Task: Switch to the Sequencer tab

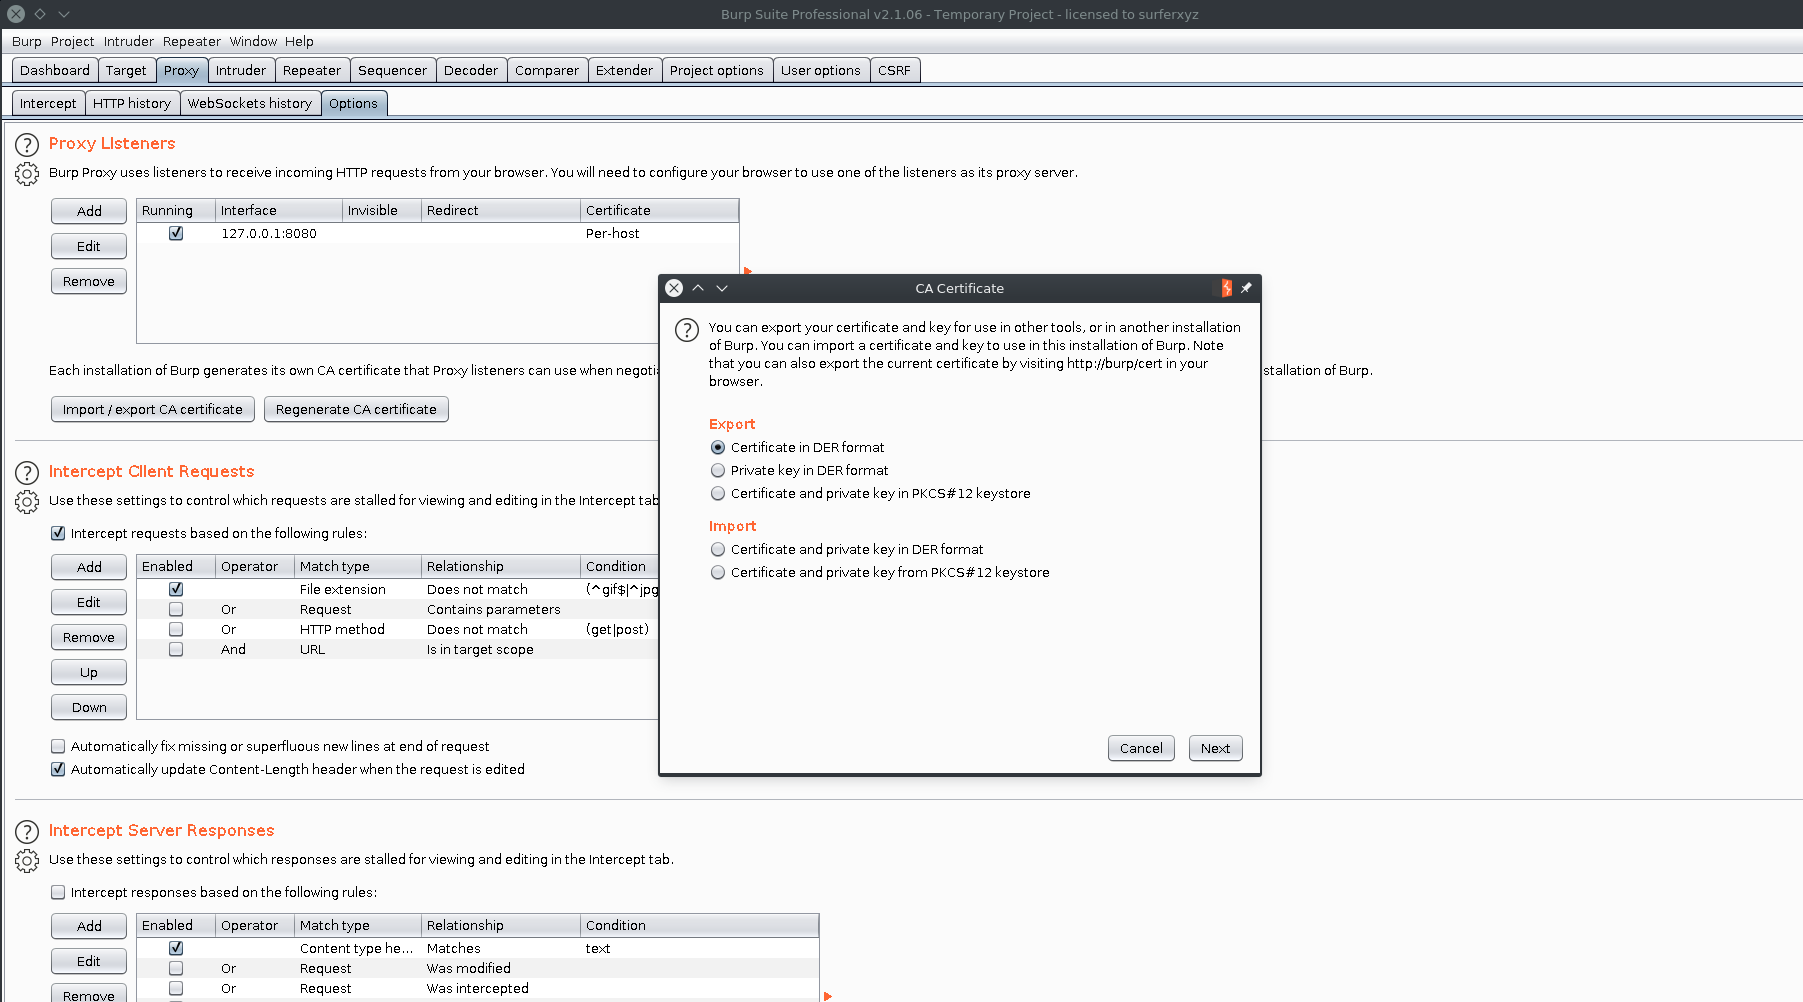Action: pyautogui.click(x=392, y=70)
